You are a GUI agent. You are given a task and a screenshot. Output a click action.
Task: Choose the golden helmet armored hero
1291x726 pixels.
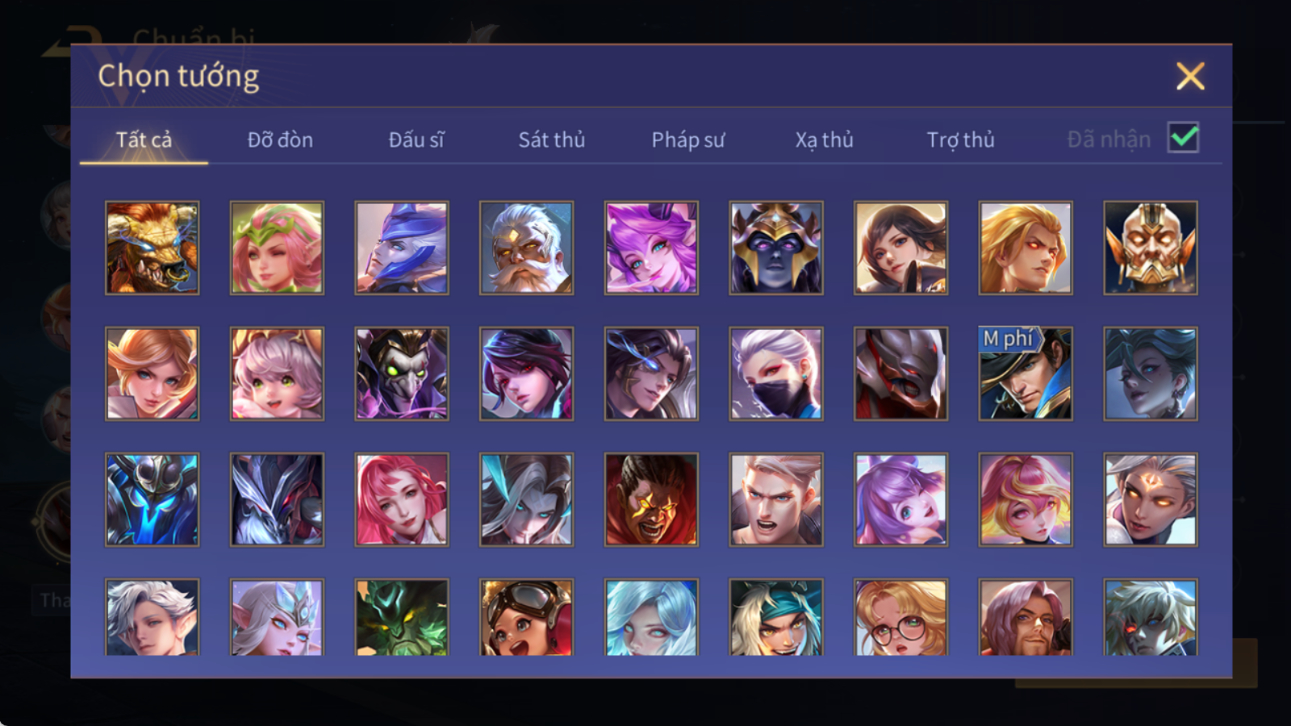[x=1150, y=248]
